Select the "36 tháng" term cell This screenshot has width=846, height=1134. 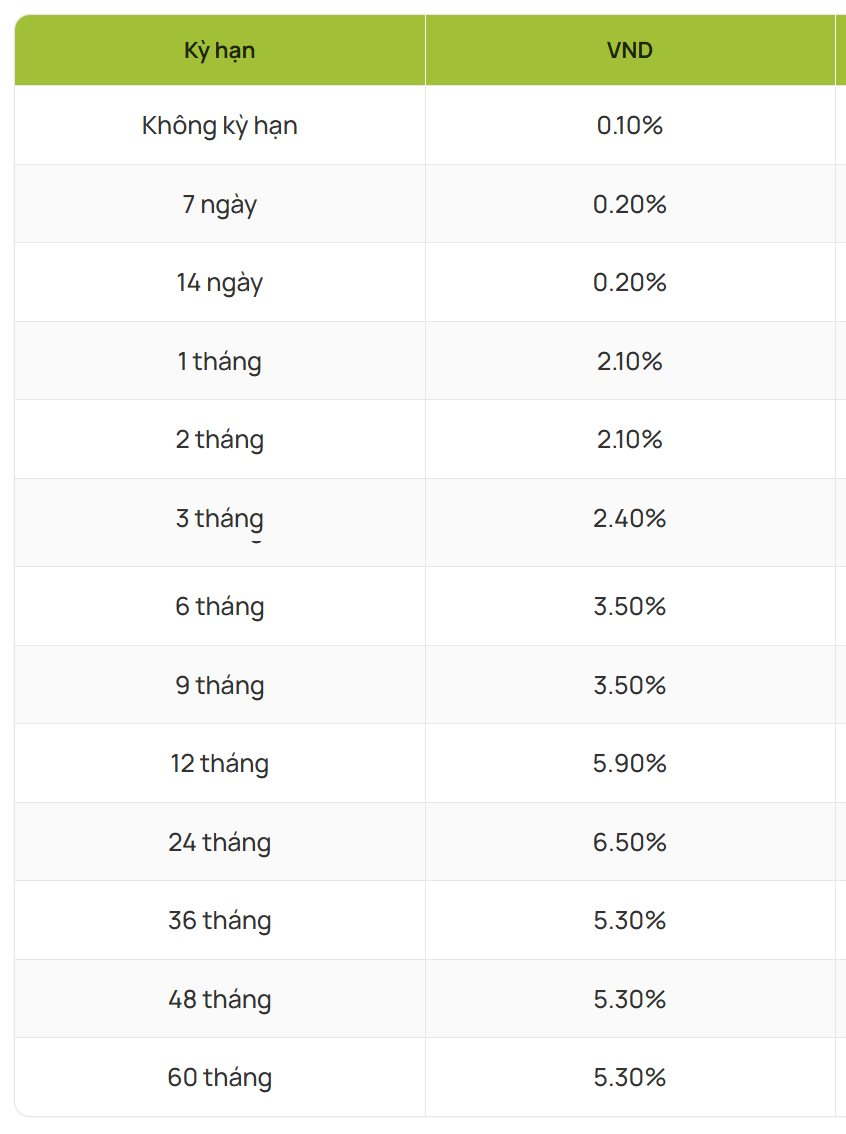click(219, 921)
